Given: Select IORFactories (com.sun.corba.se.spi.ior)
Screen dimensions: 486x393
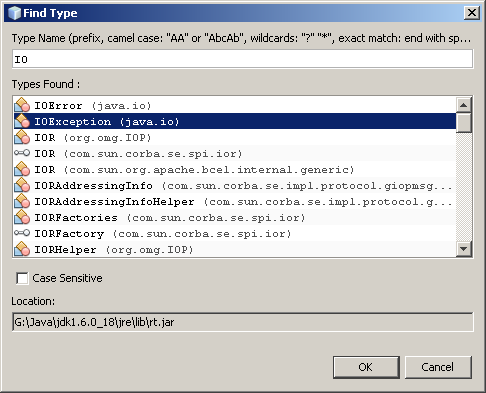Looking at the screenshot, I should point(235,217).
